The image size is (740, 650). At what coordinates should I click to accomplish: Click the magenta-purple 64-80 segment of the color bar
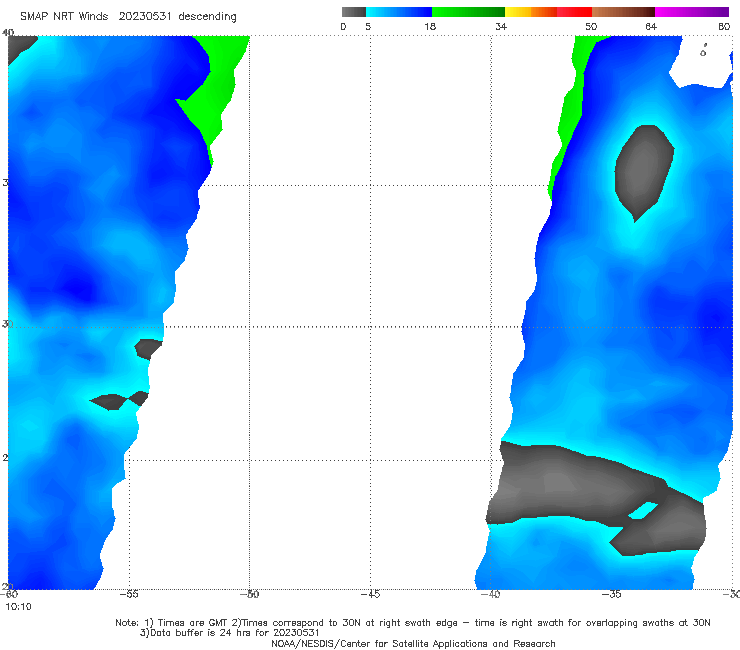[x=692, y=12]
